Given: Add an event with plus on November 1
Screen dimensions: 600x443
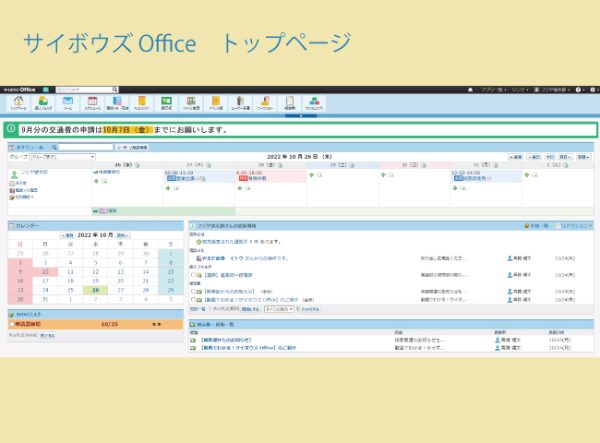Looking at the screenshot, I should 527,175.
